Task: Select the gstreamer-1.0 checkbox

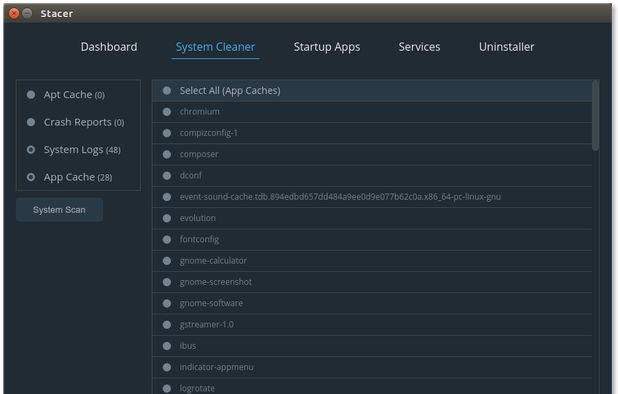Action: (167, 325)
